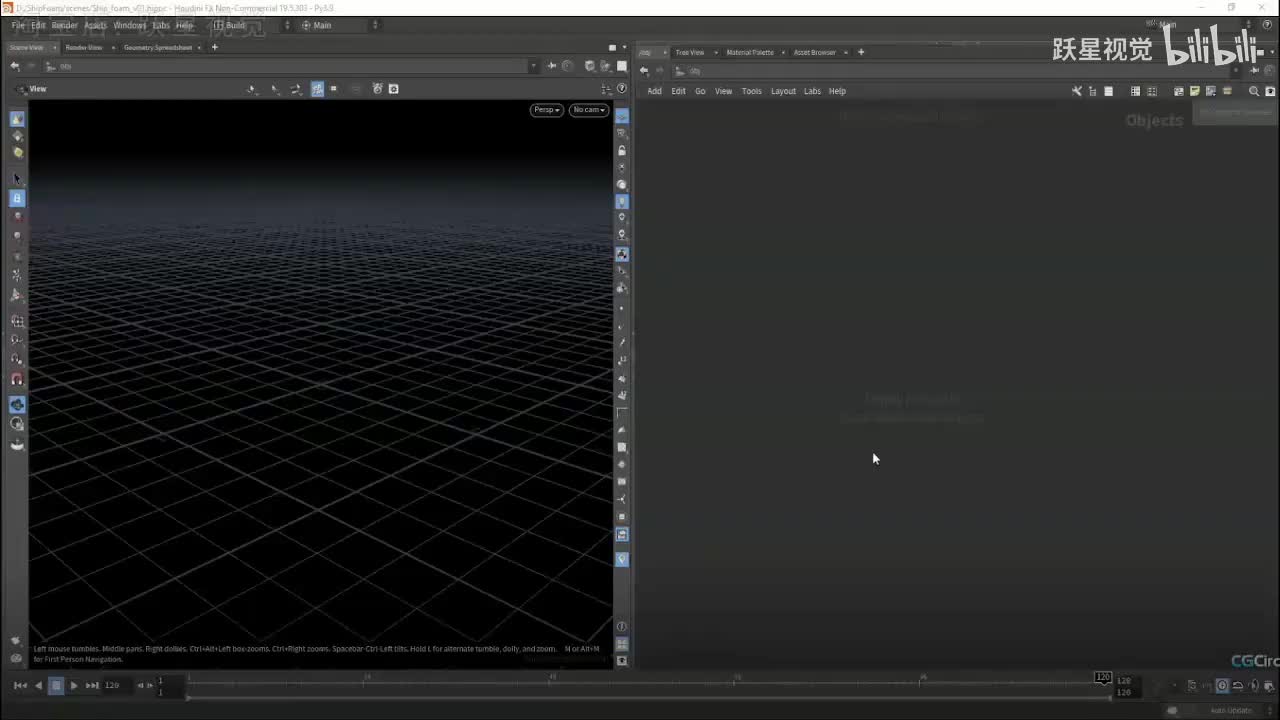Open the network editor Add menu
This screenshot has width=1280, height=720.
[x=654, y=91]
